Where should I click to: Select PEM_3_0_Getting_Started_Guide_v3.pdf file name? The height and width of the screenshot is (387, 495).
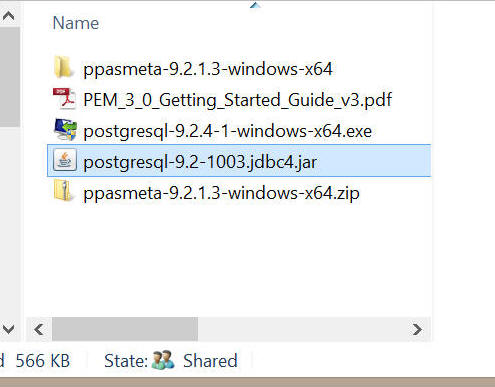(237, 100)
